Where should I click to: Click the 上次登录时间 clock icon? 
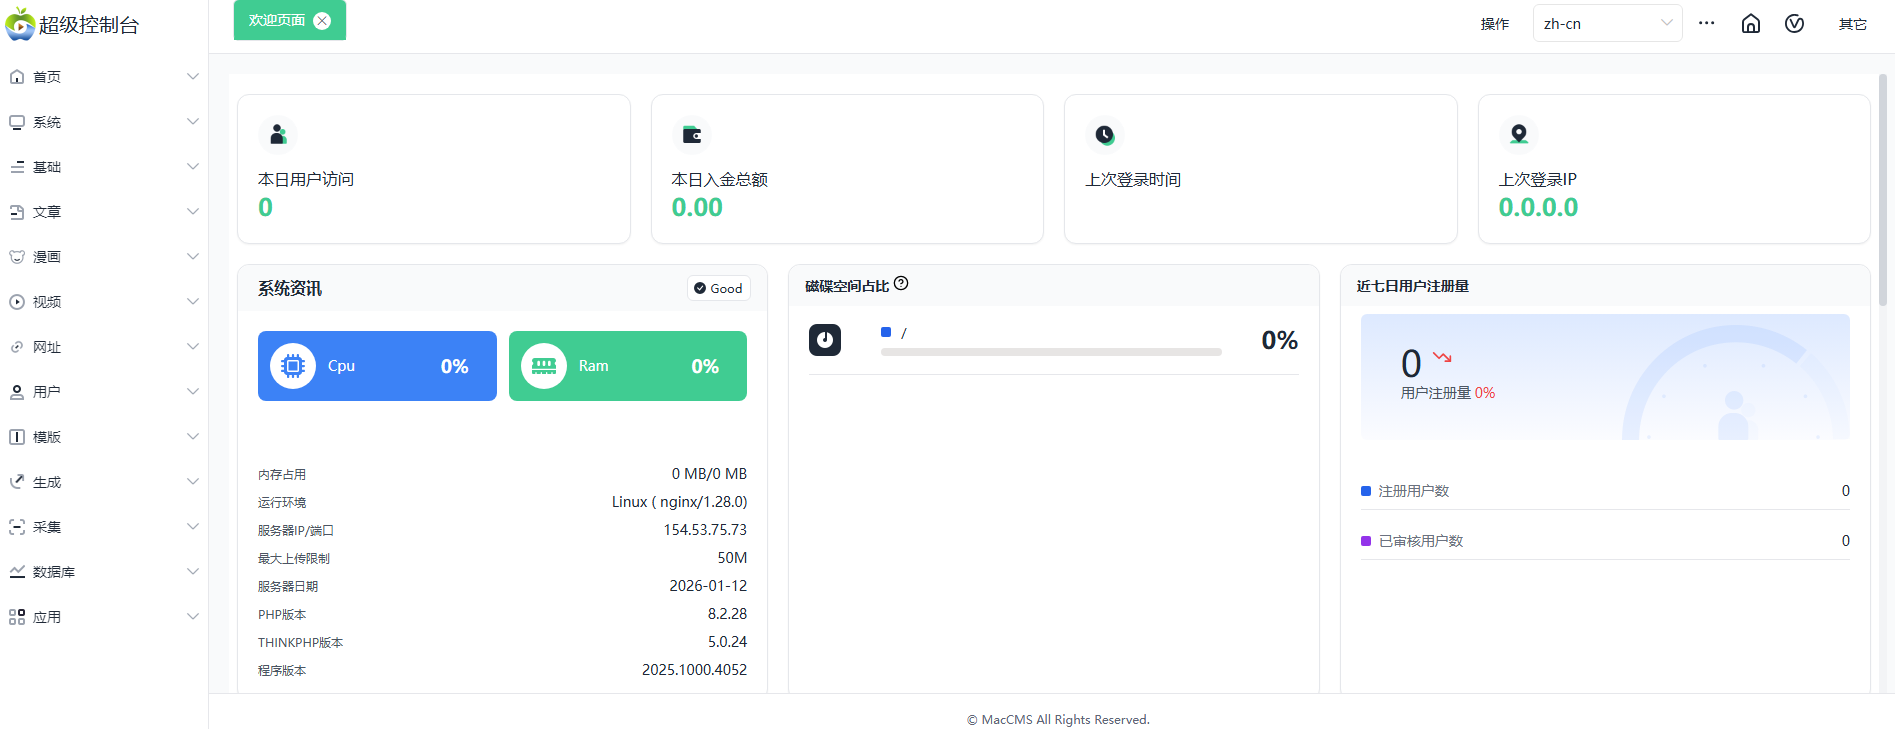coord(1104,134)
